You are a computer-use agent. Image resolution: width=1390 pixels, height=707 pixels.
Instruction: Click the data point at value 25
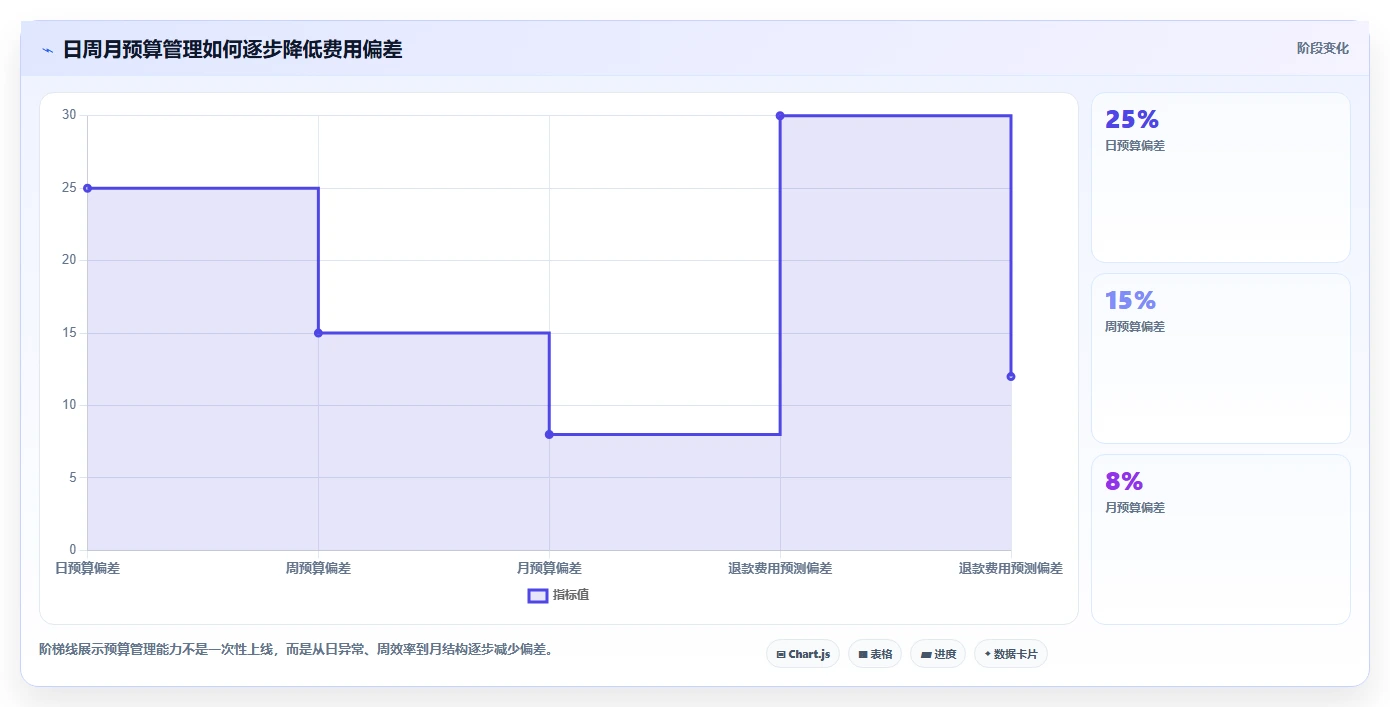(88, 188)
